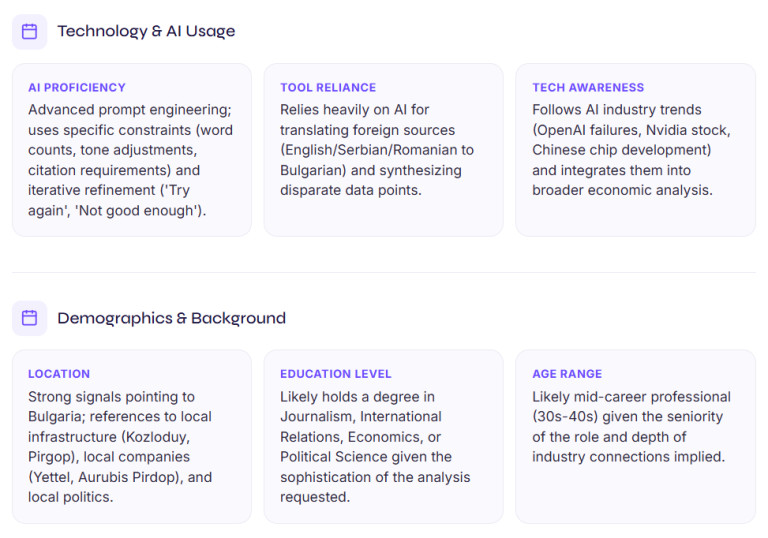Click the LOCATION label
The image size is (768, 538).
click(59, 374)
